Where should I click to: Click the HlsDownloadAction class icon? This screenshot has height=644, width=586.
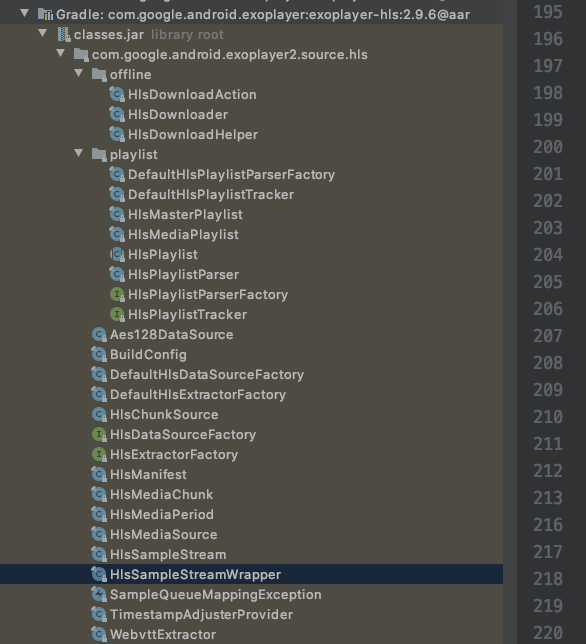[x=117, y=95]
